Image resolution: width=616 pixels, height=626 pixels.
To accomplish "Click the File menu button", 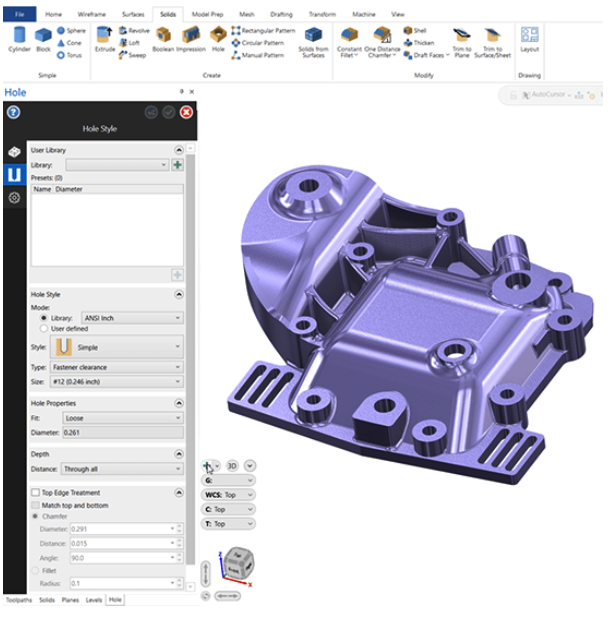I will coord(19,15).
